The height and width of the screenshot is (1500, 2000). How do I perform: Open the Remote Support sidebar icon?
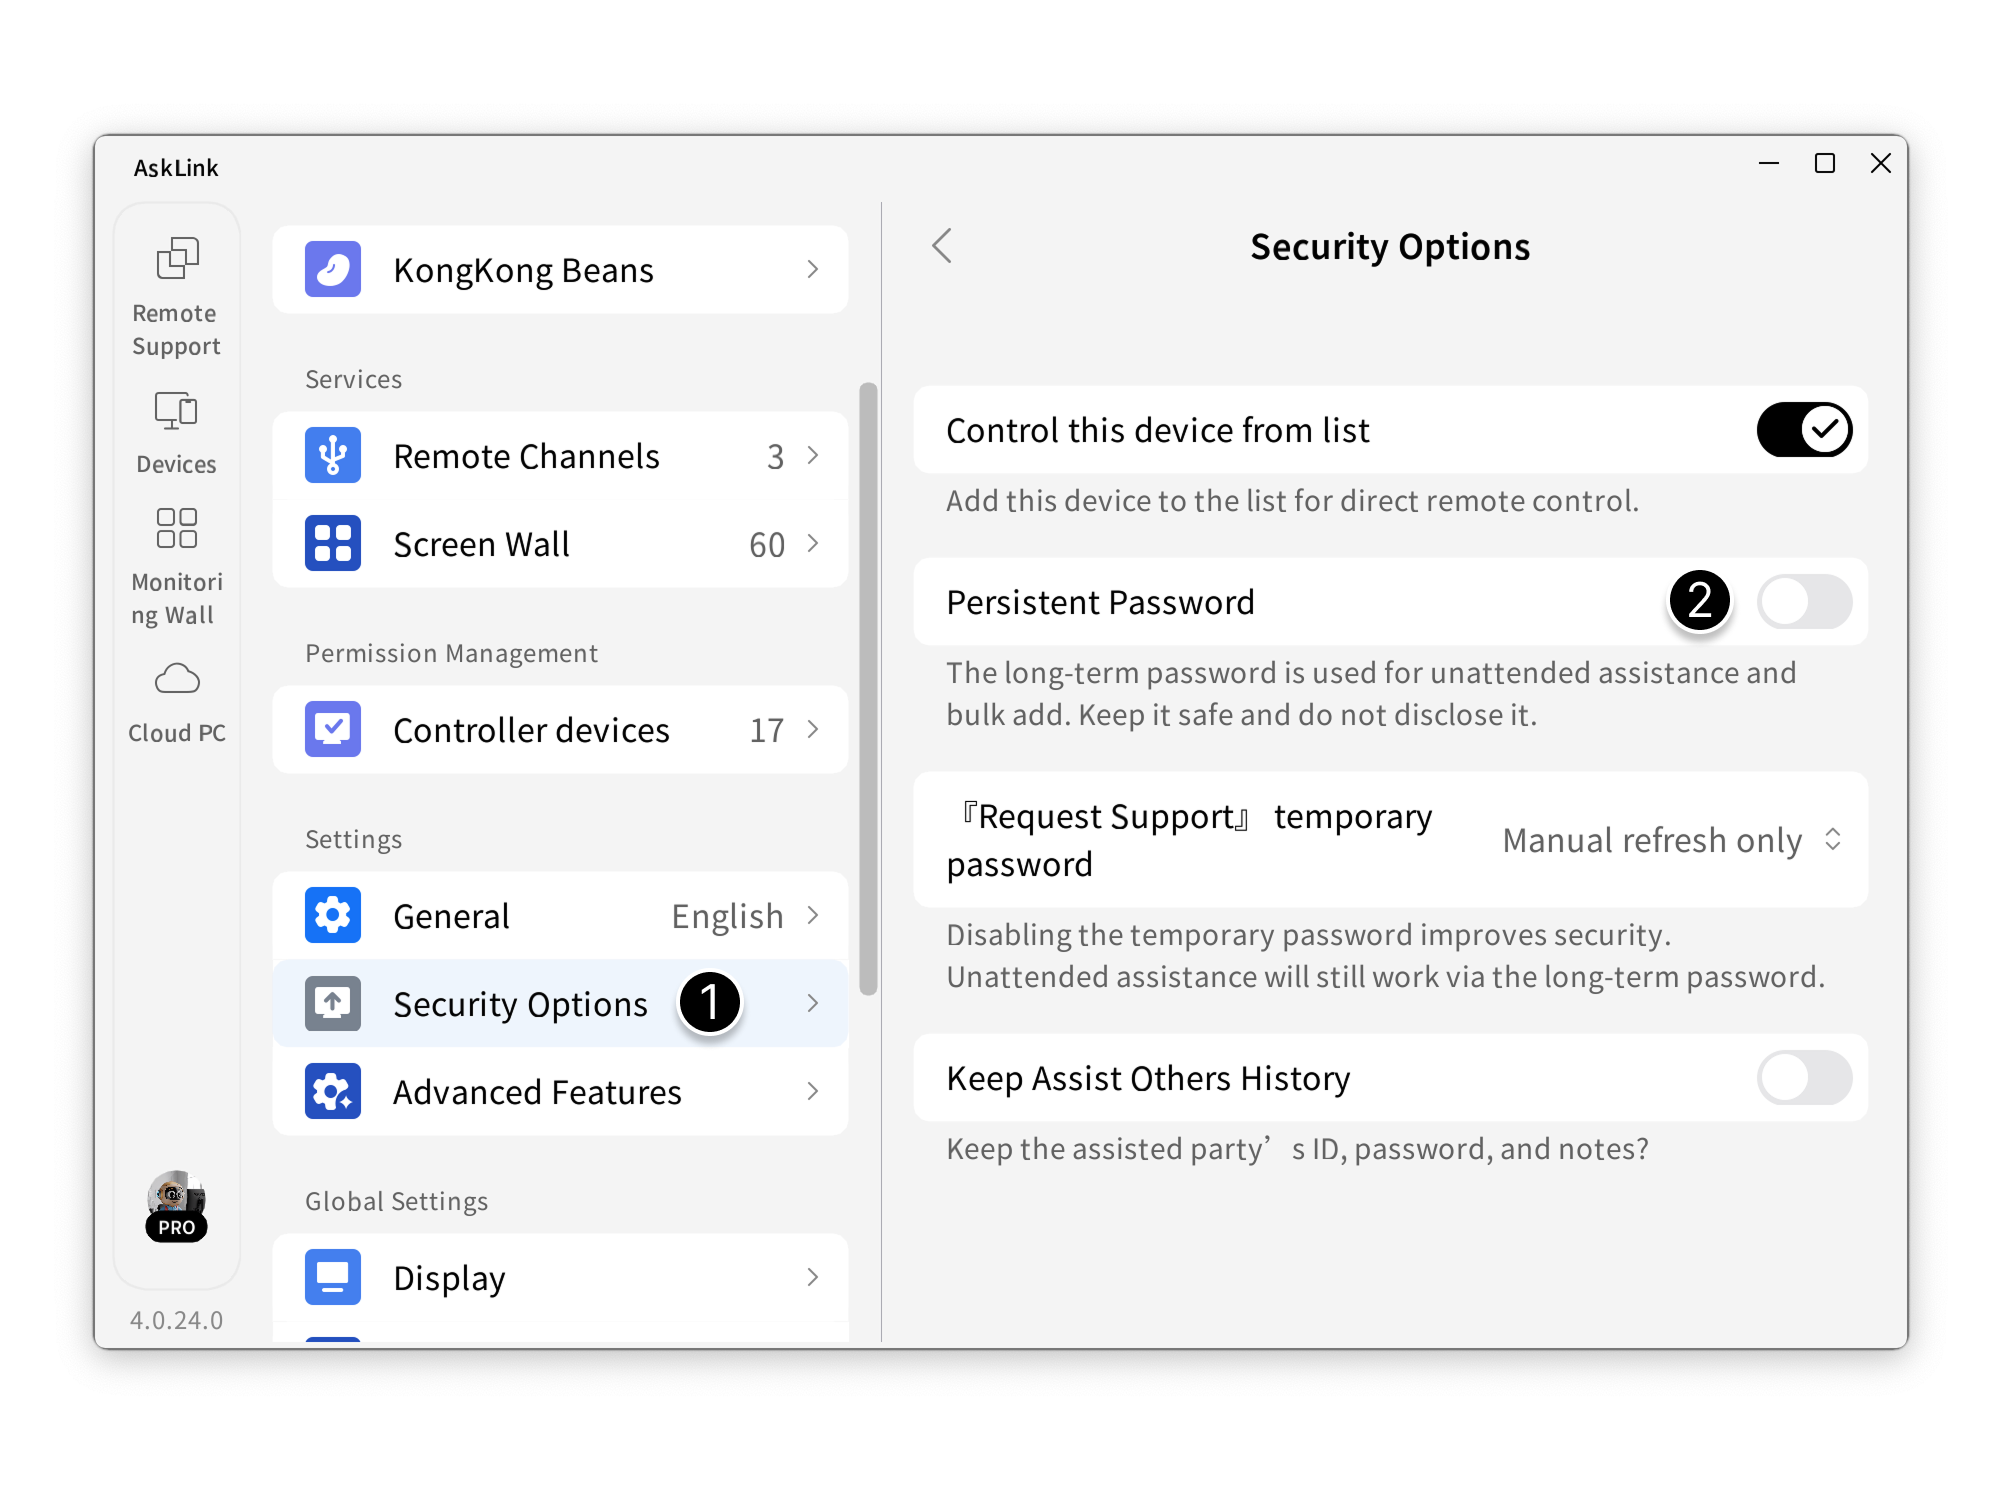(177, 258)
